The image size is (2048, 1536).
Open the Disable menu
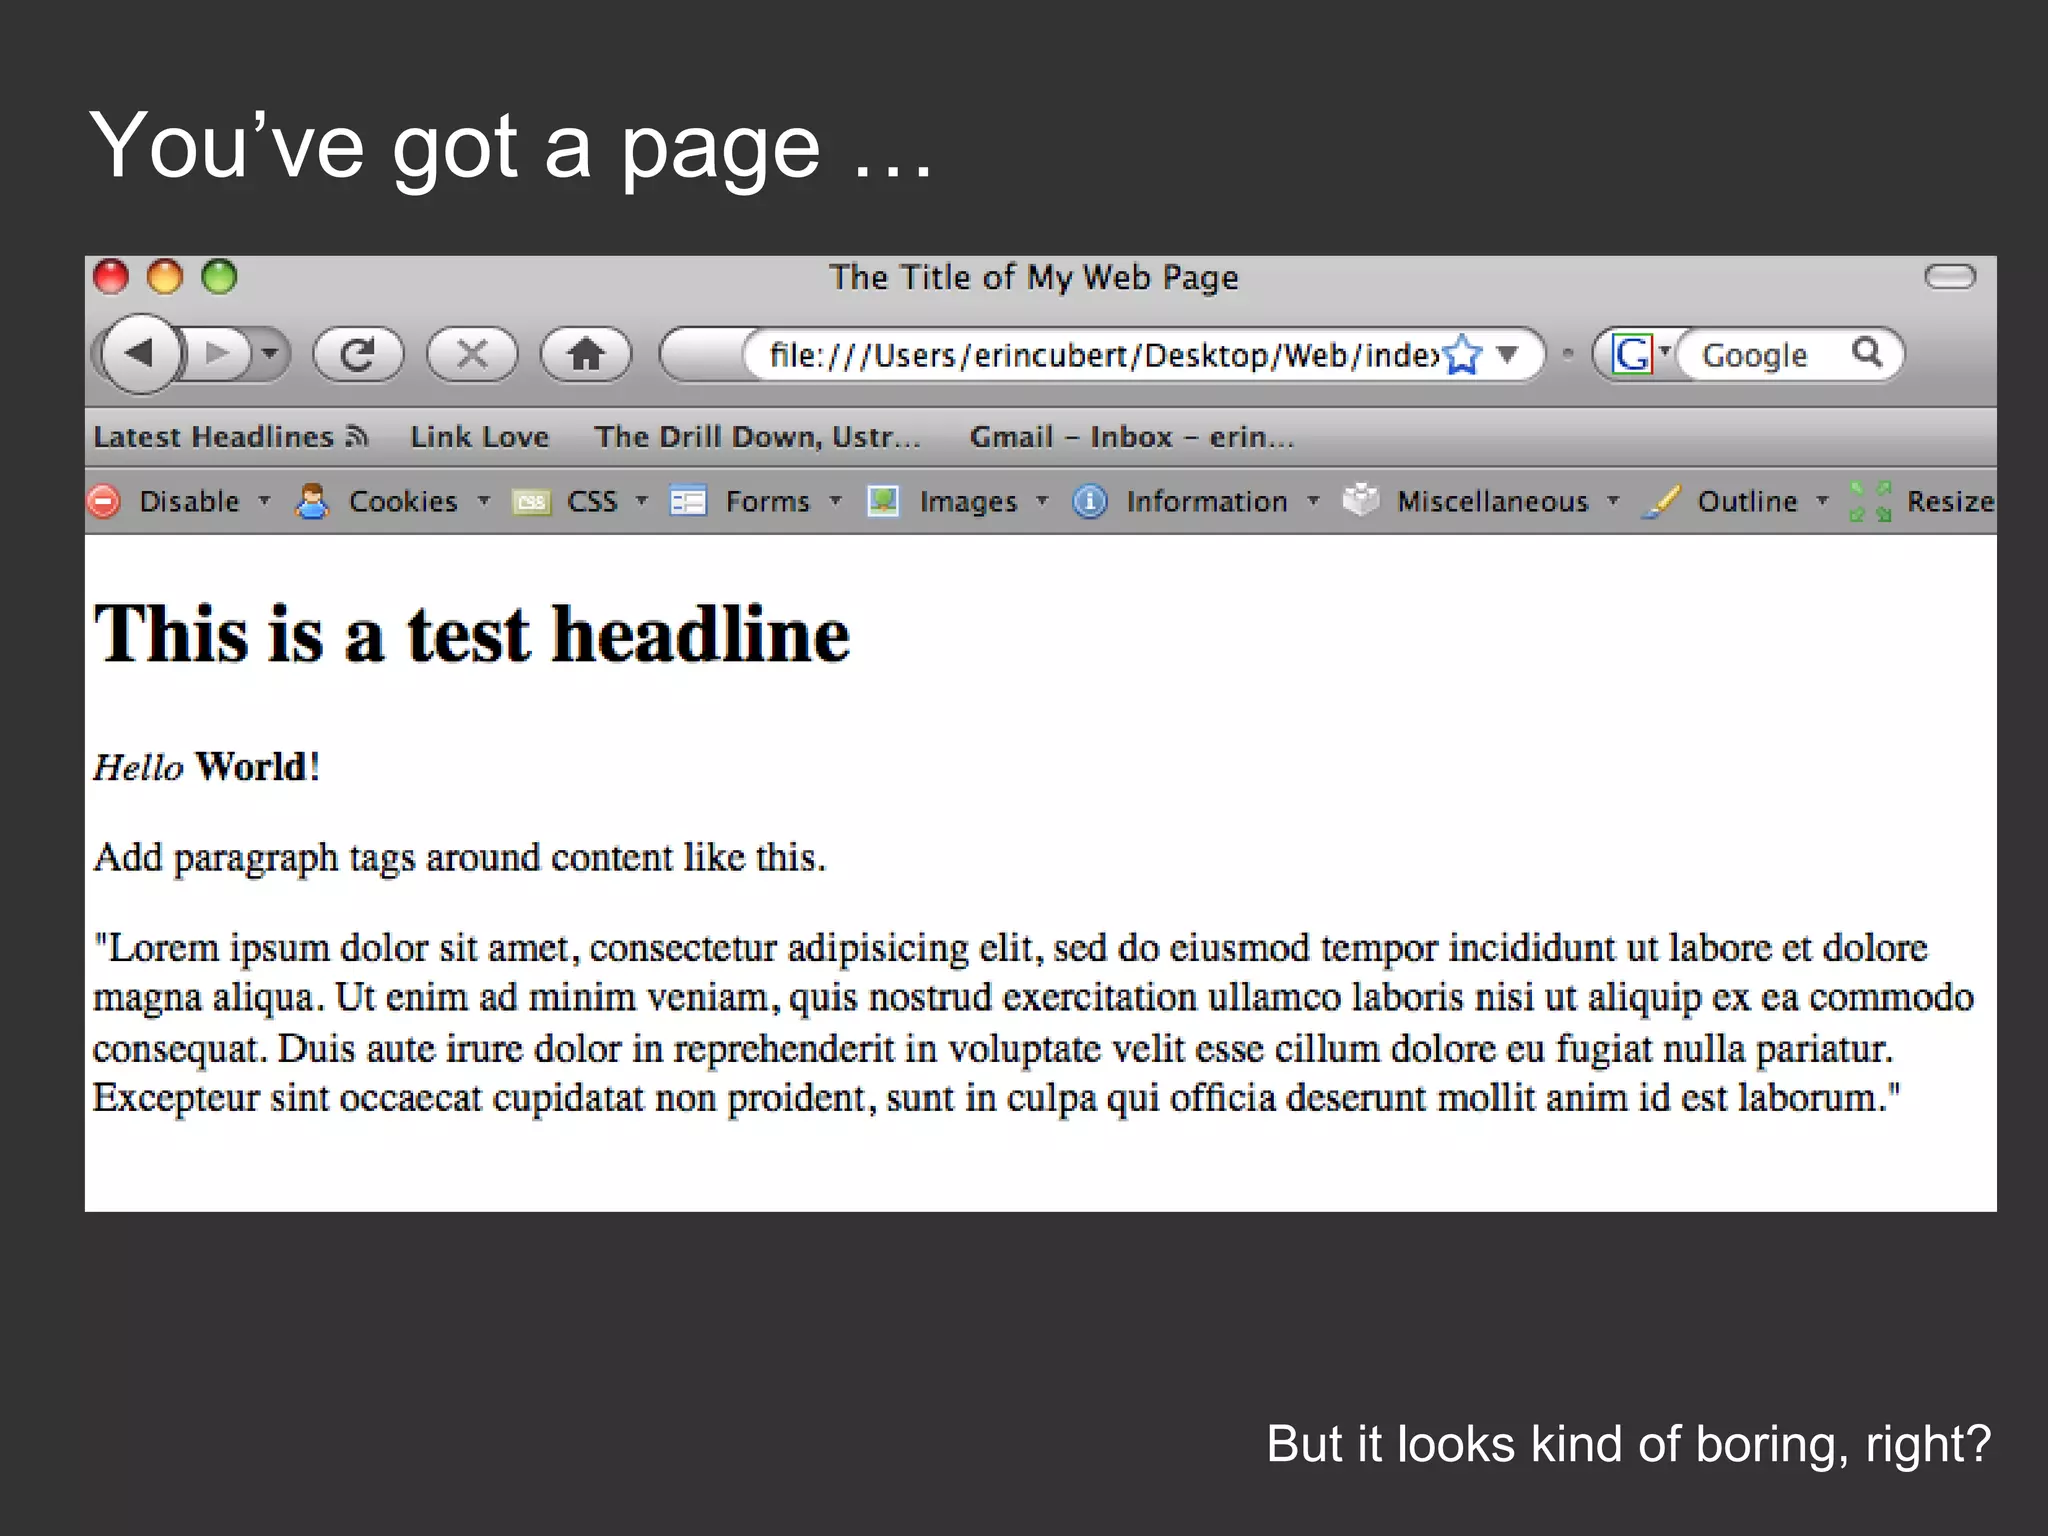pyautogui.click(x=189, y=501)
